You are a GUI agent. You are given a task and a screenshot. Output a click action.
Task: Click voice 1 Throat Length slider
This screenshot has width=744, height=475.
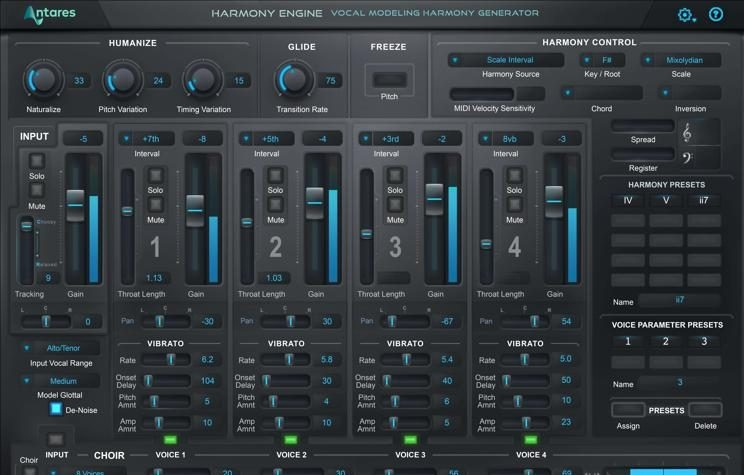[x=127, y=226]
